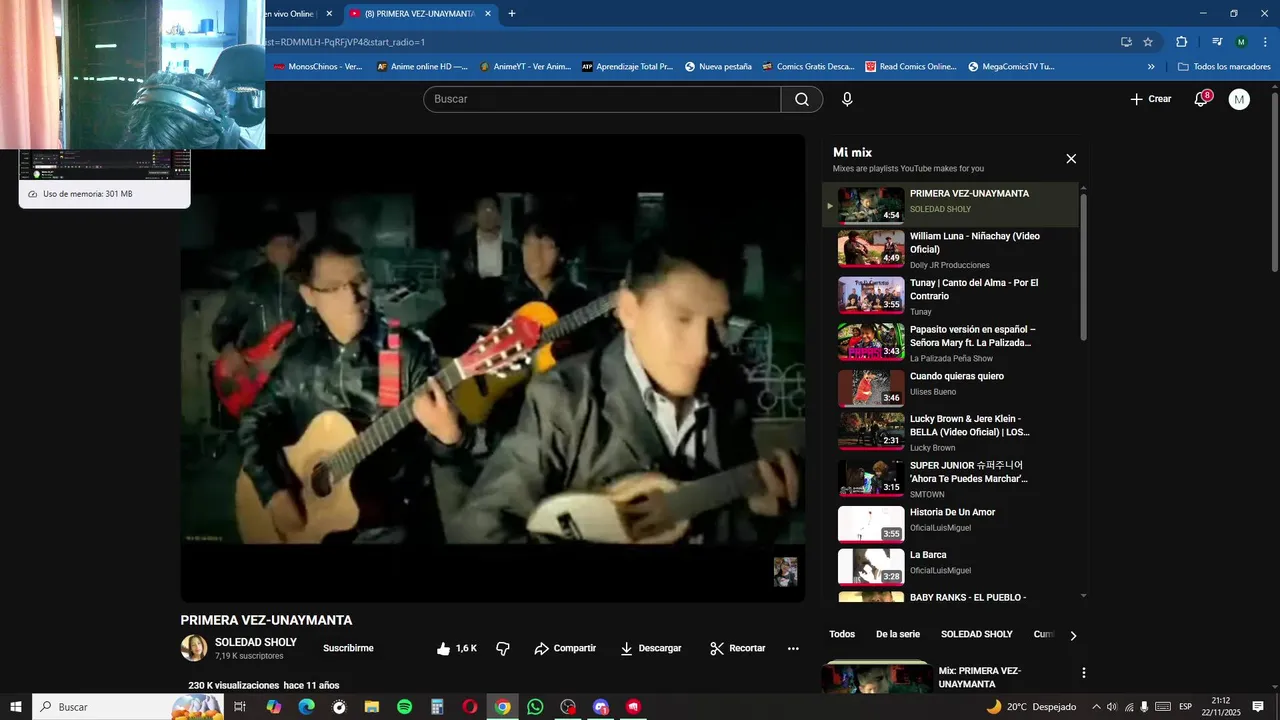Select Lucky Brown & Jere Klein - BELLA
Viewport: 1280px width, 720px height.
(x=951, y=433)
